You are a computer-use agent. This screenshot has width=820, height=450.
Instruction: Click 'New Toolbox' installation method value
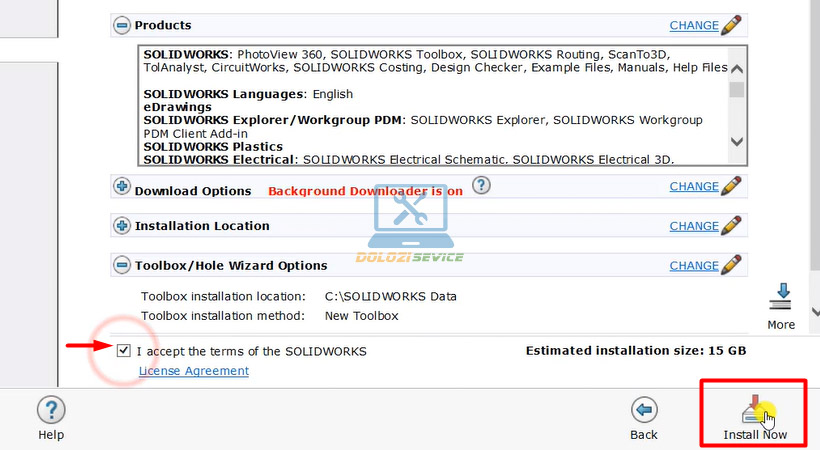click(361, 316)
